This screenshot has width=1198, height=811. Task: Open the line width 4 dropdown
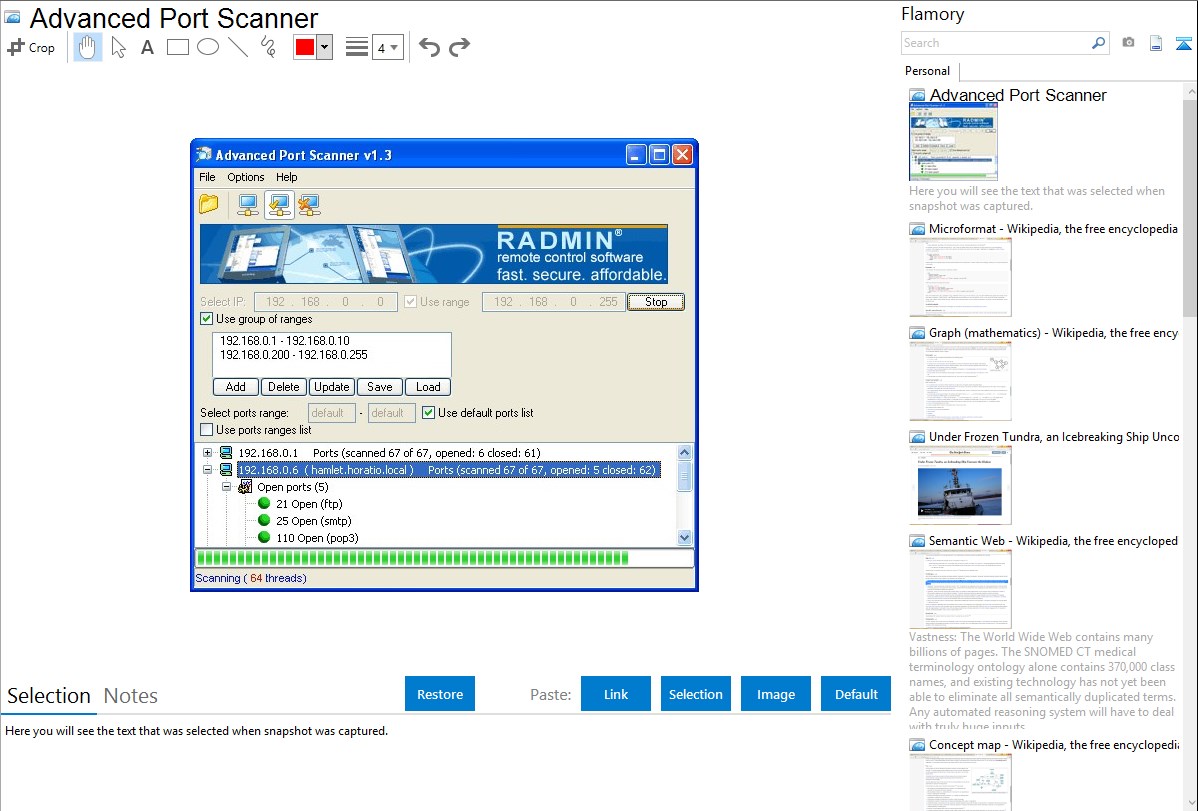[x=387, y=47]
